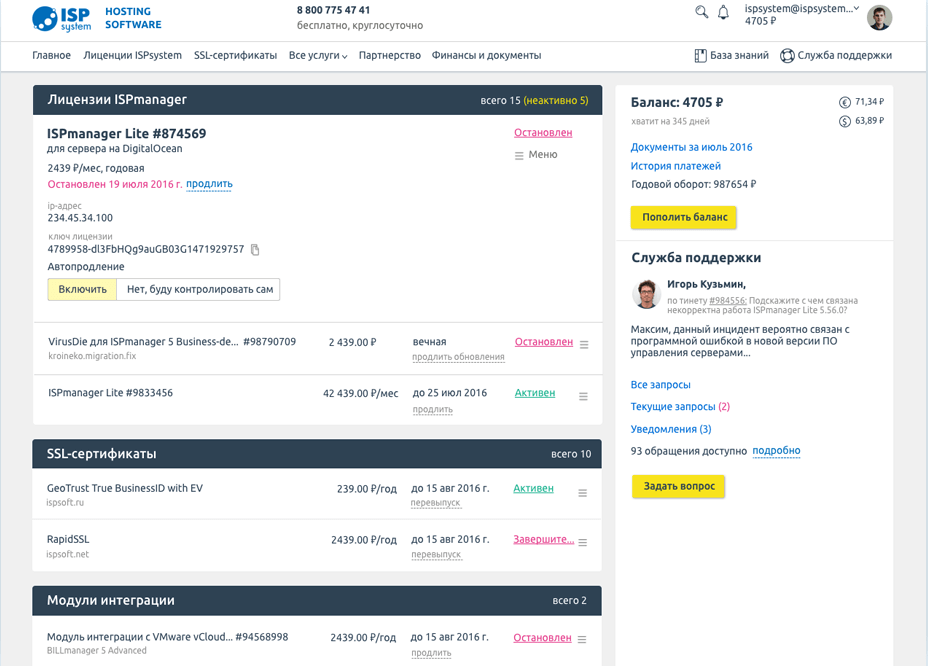
Task: Click the Годовой оборот: 987654 ₽ text
Action: coord(693,184)
